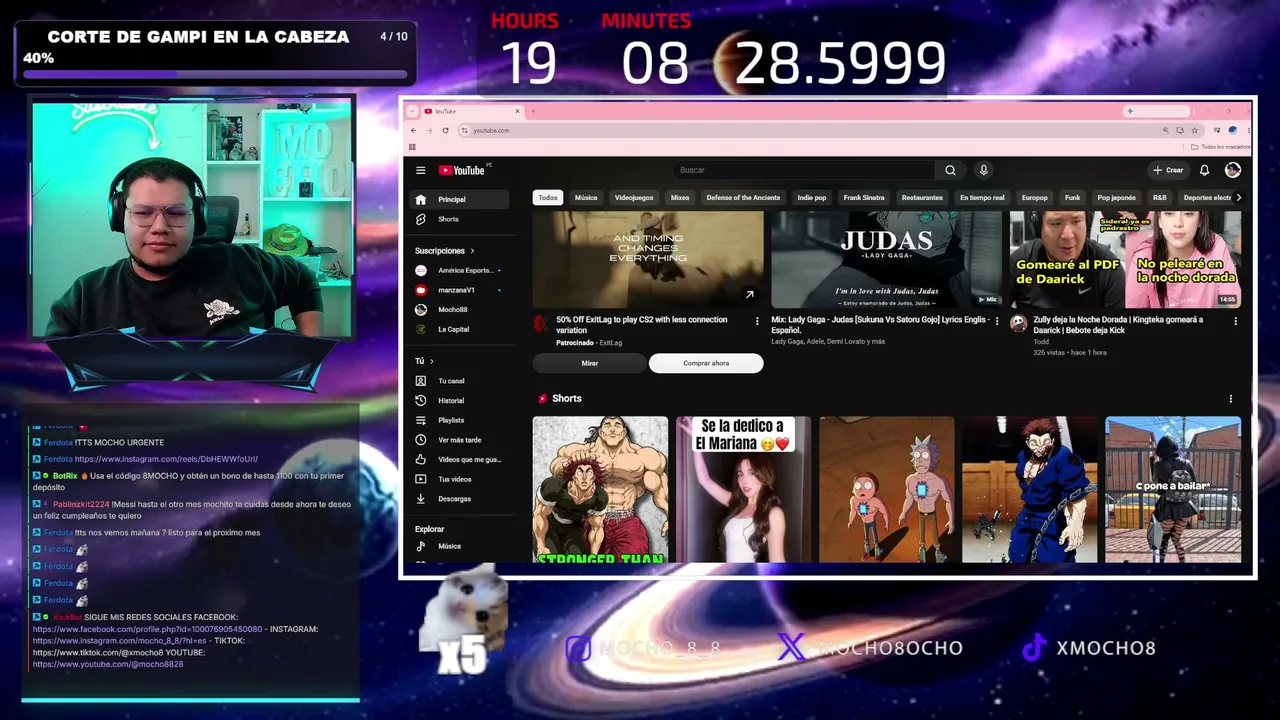Click the browser forward arrow
The height and width of the screenshot is (720, 1280).
click(430, 130)
